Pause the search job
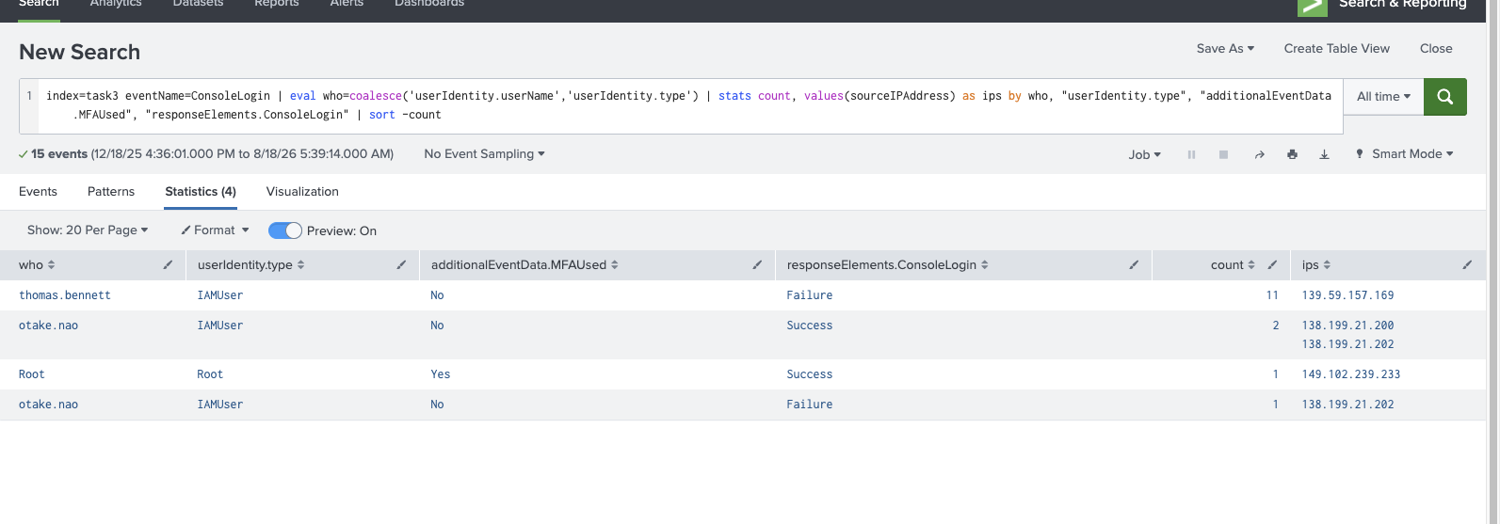The width and height of the screenshot is (1500, 524). point(1191,155)
